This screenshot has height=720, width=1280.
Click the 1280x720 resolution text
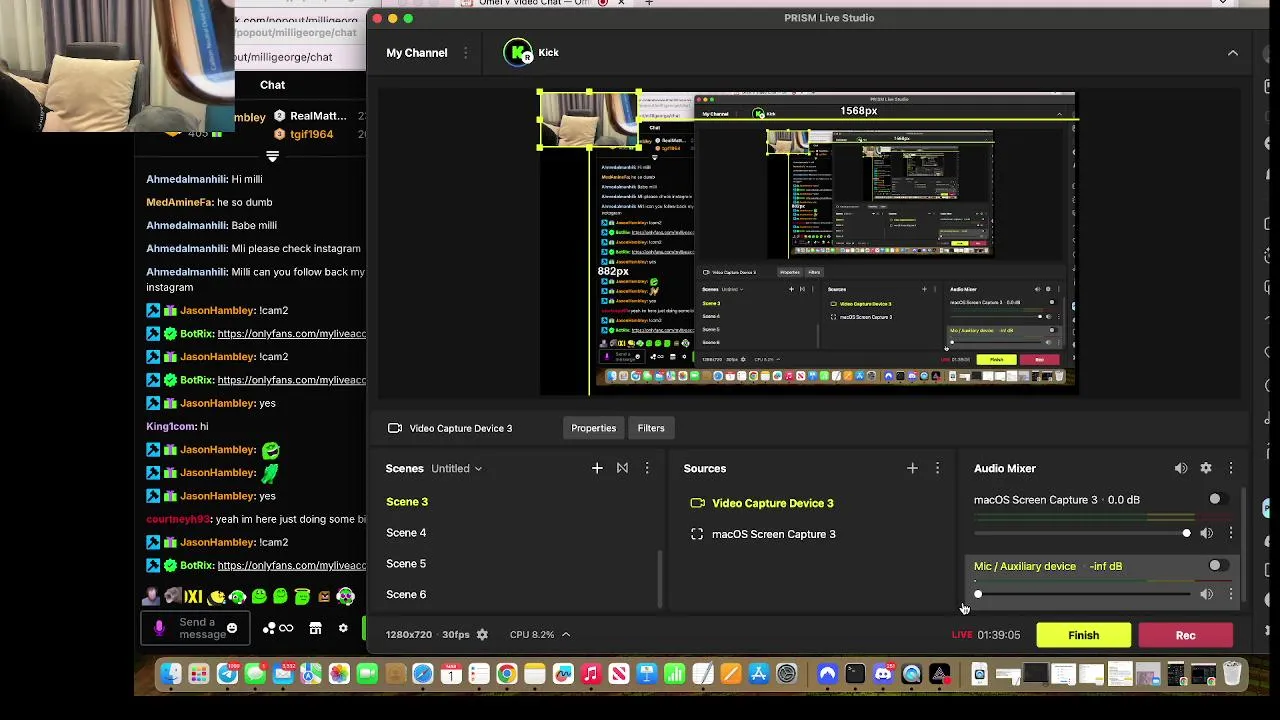(409, 635)
